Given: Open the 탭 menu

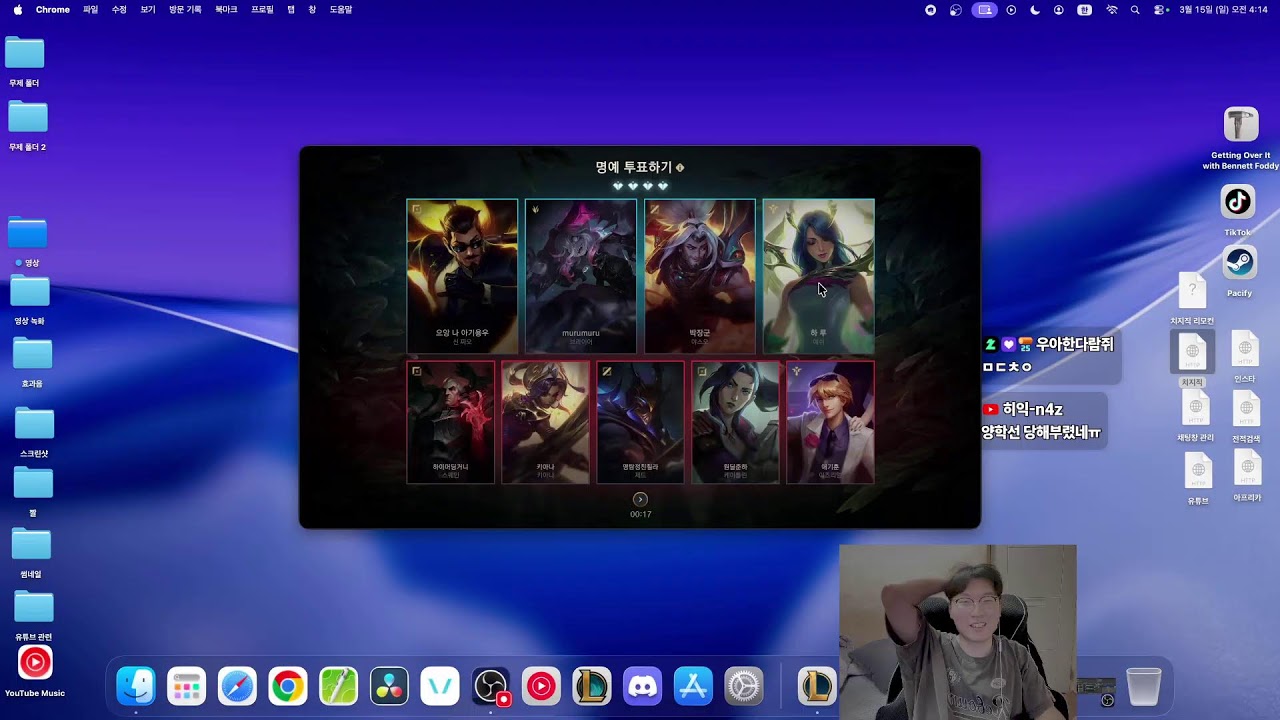Looking at the screenshot, I should 291,9.
